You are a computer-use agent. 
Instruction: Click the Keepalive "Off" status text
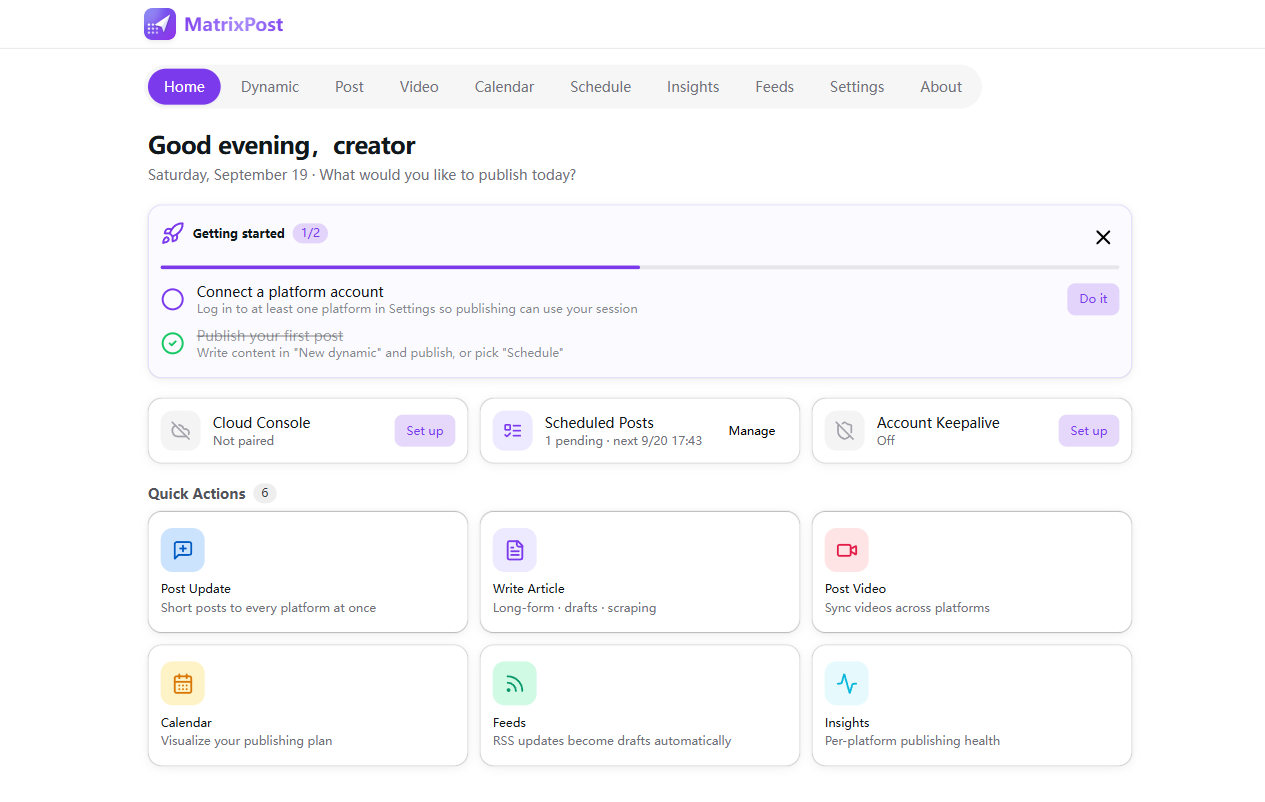[x=886, y=441]
